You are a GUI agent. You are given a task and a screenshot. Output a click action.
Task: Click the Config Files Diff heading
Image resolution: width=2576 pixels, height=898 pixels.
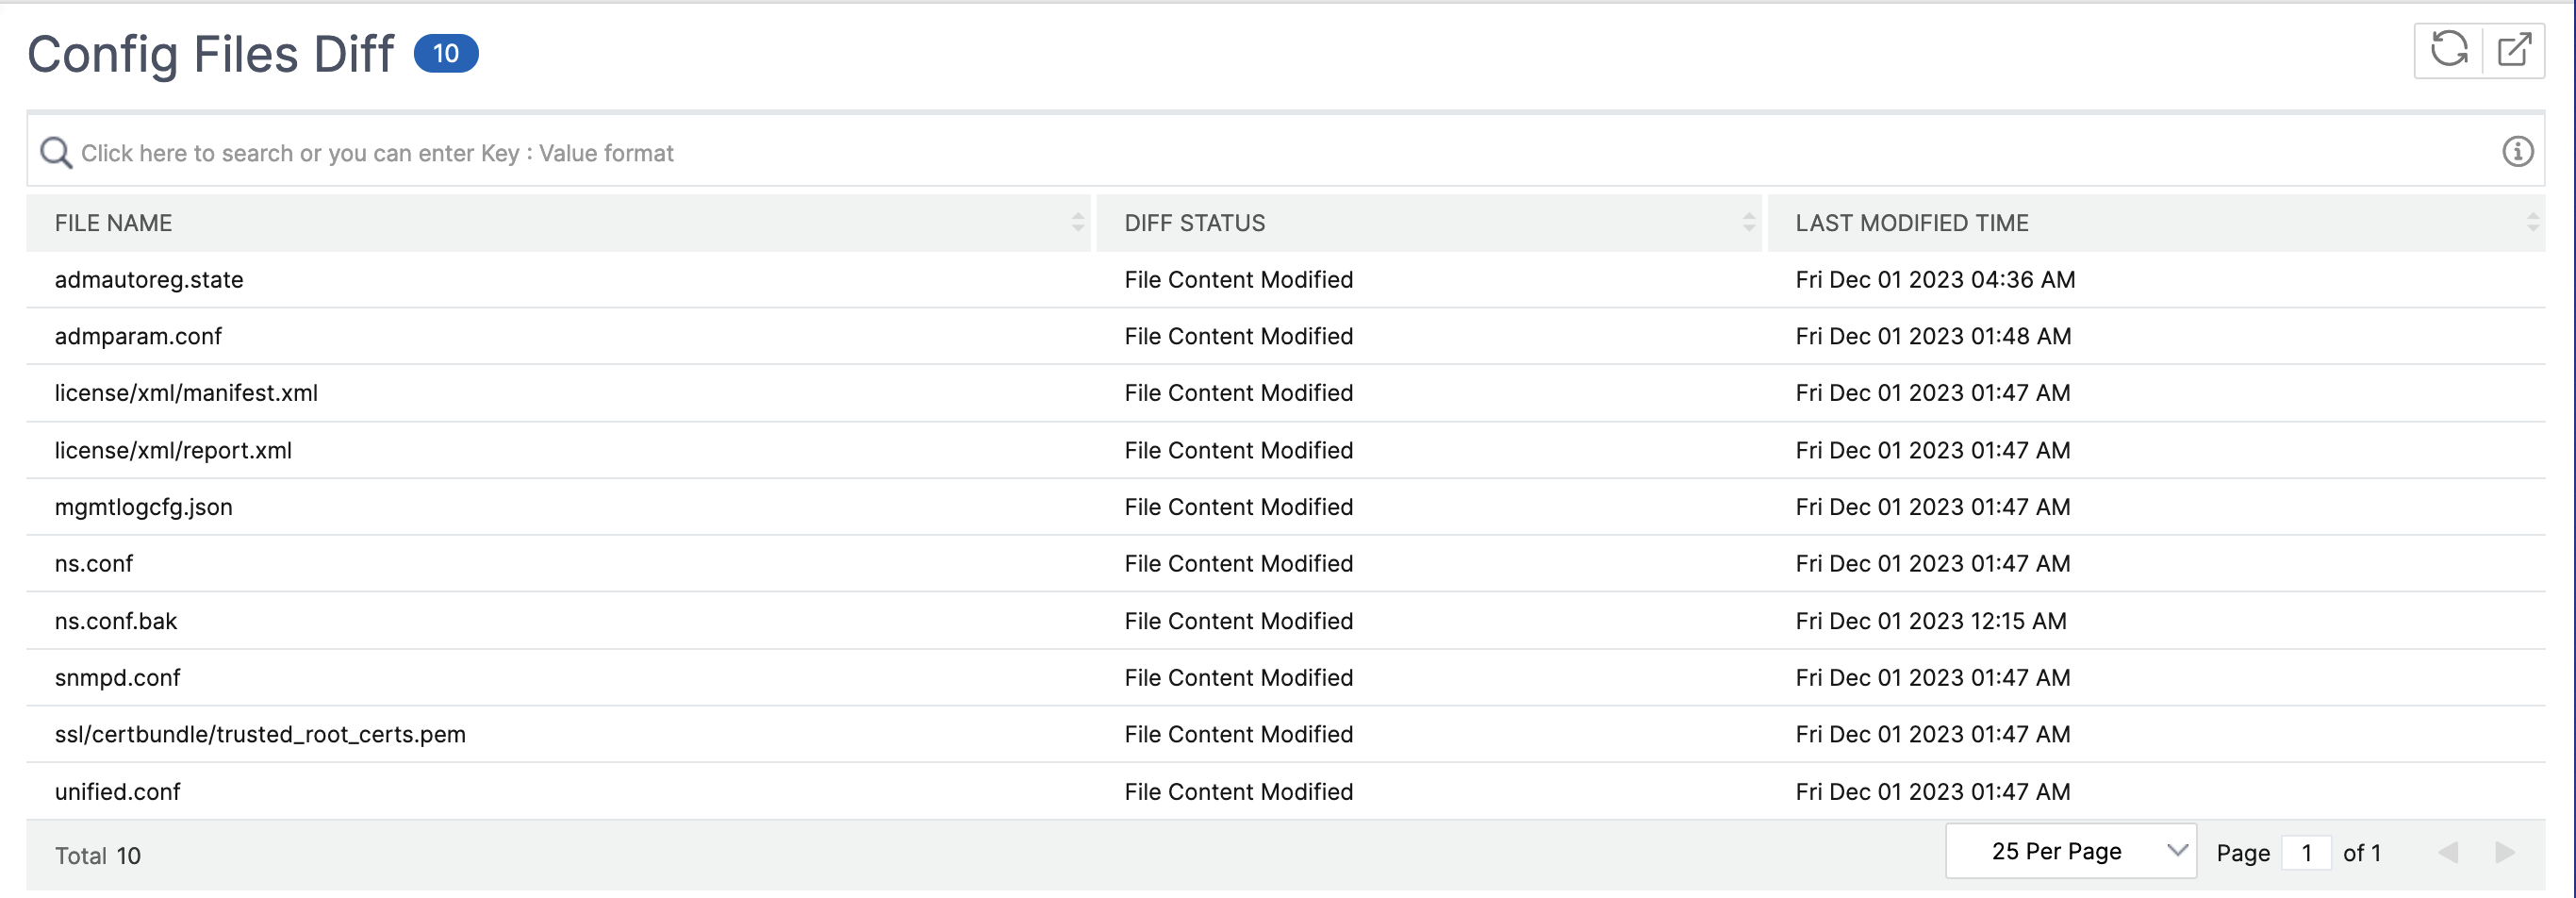(x=210, y=55)
